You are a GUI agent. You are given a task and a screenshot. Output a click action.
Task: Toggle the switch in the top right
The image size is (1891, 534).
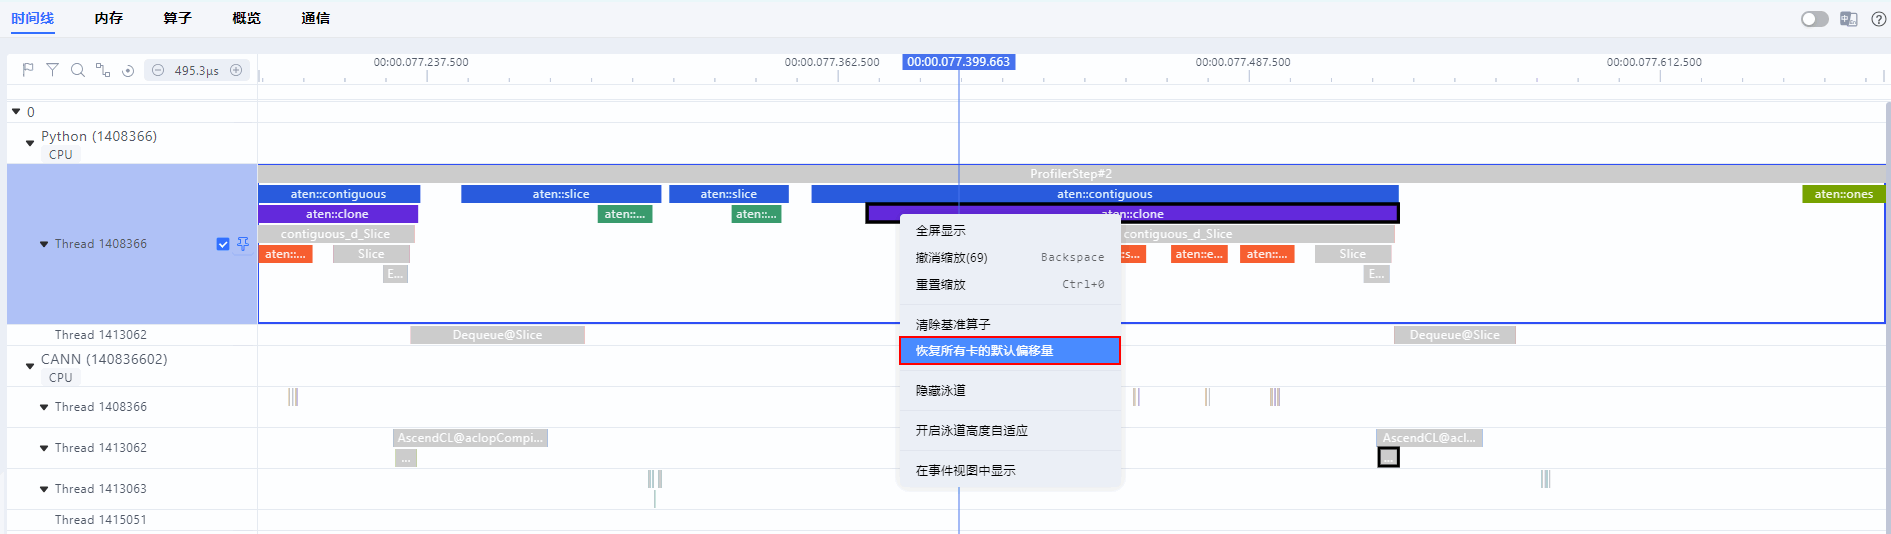pos(1814,19)
